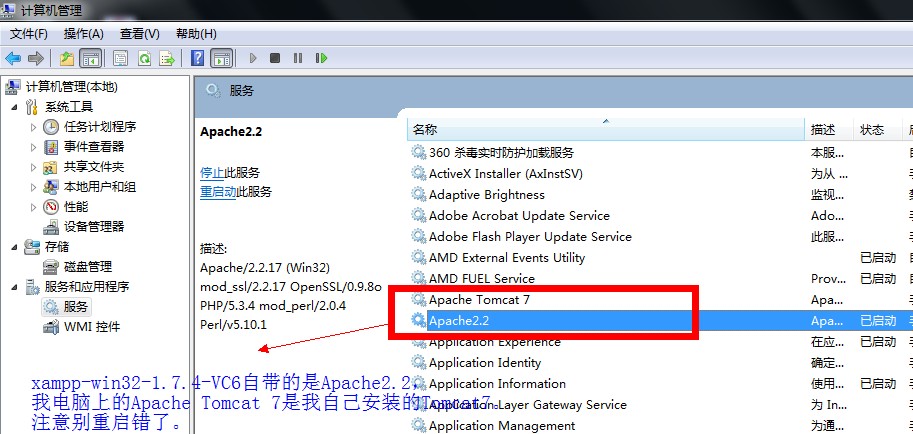The height and width of the screenshot is (434, 913).
Task: Toggle the Show/Hide Console Tree toolbar button
Action: [91, 58]
